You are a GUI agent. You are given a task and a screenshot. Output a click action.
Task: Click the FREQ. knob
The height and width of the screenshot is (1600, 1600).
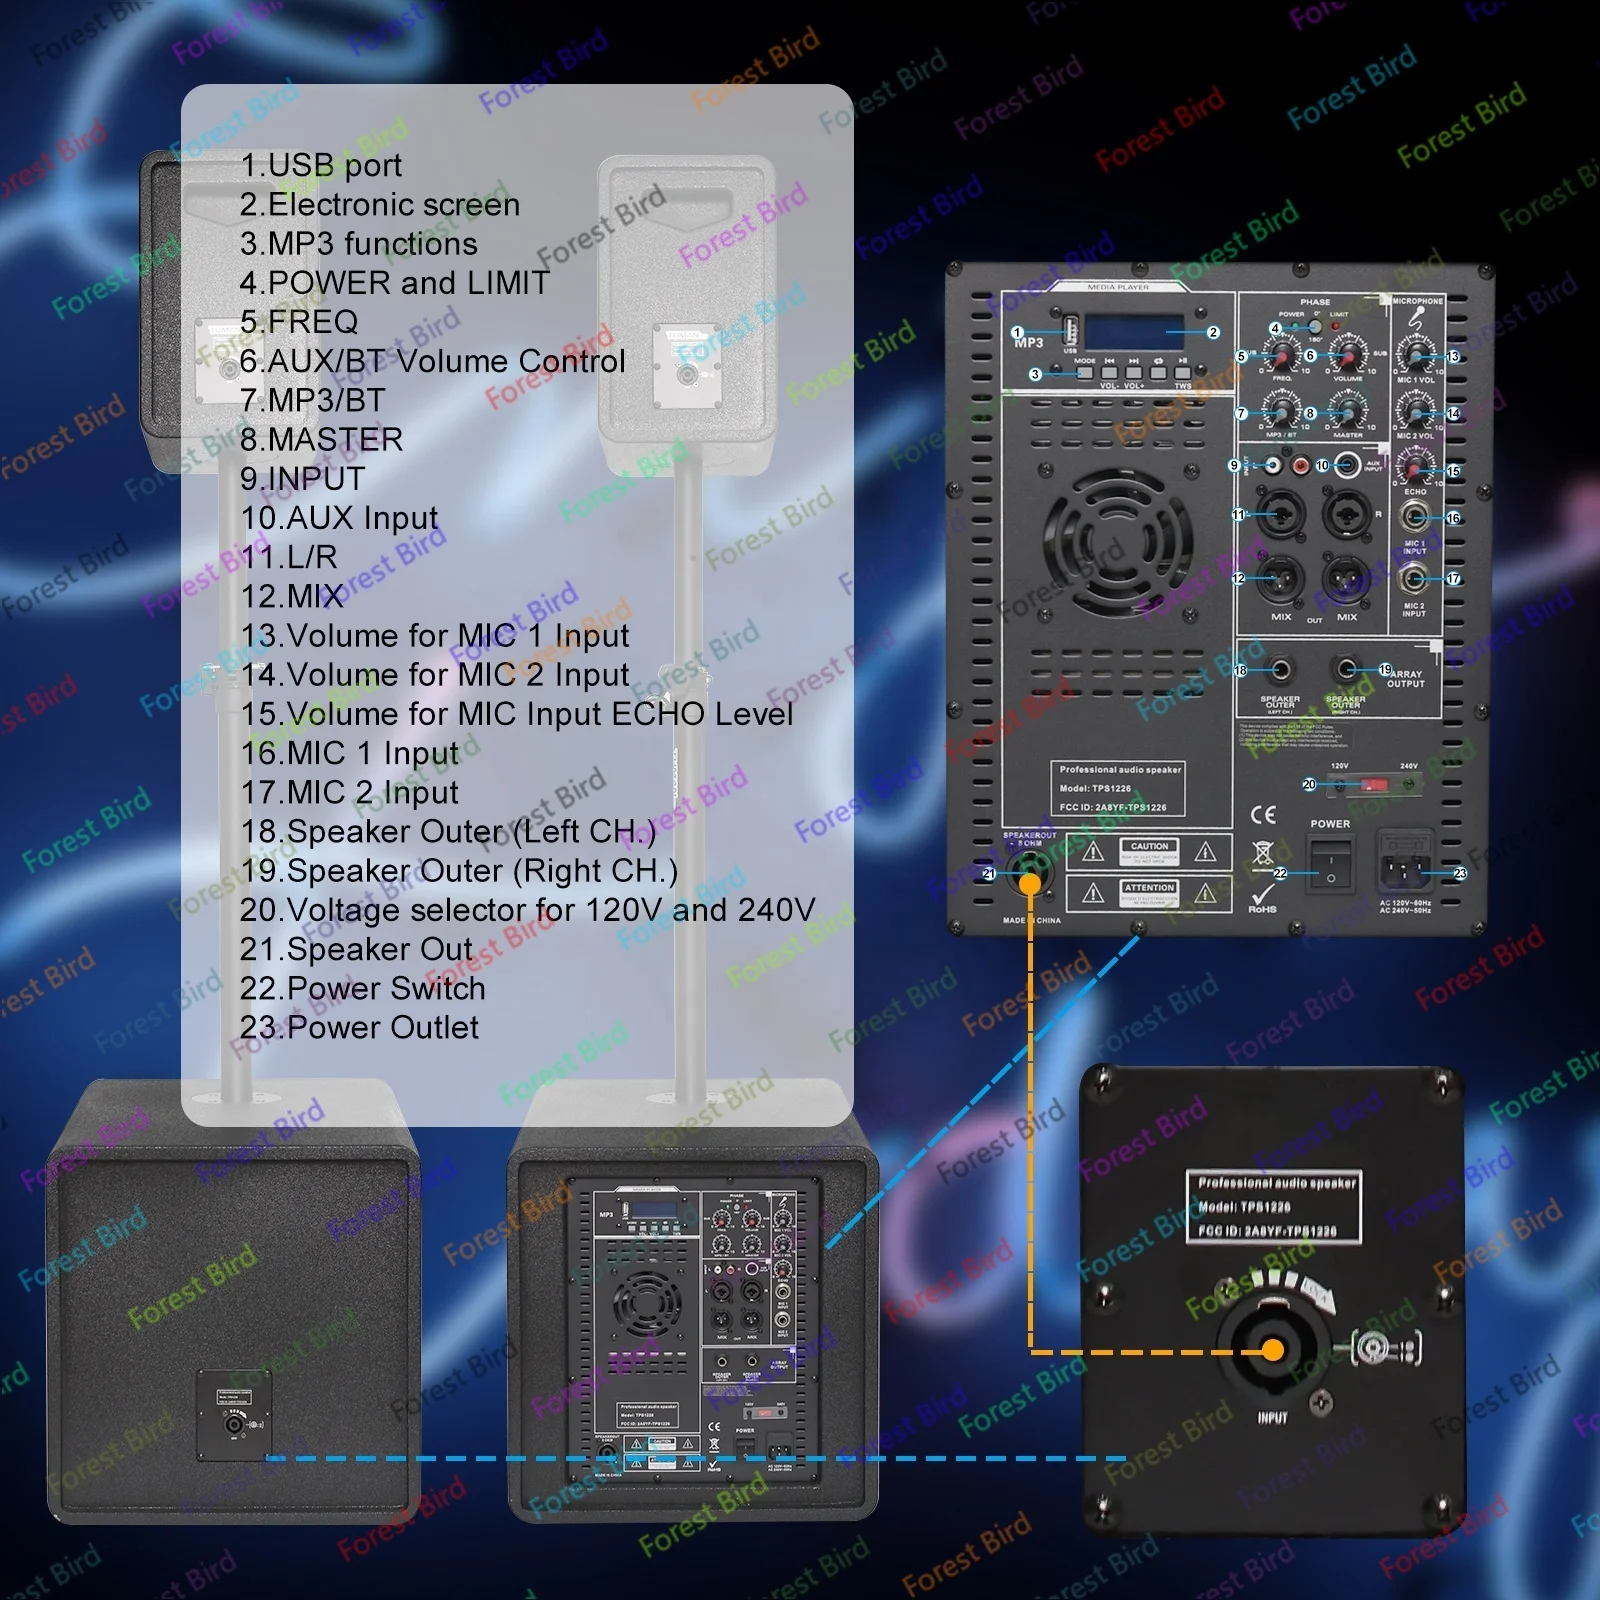click(x=1283, y=354)
